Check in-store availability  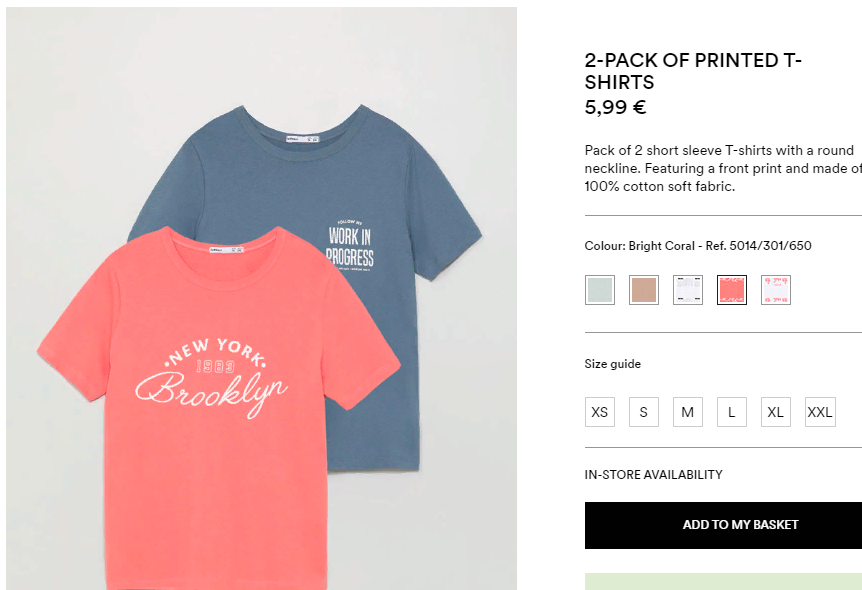pyautogui.click(x=653, y=475)
